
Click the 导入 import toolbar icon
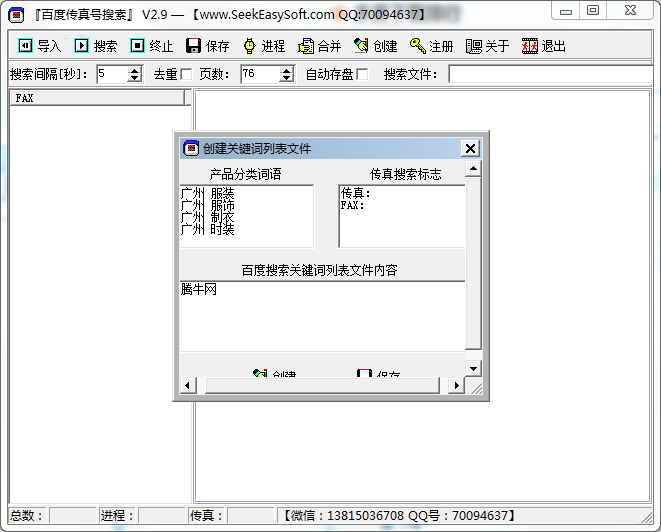[x=25, y=46]
